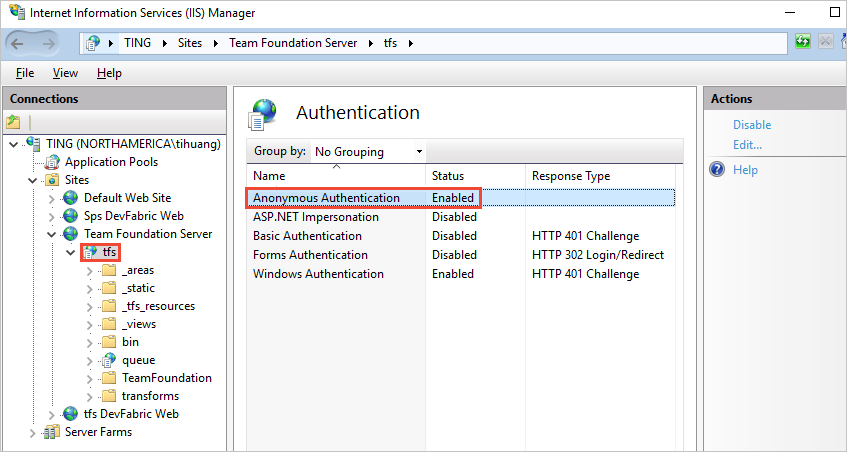
Task: Click the green refresh icon in address bar
Action: tap(802, 42)
